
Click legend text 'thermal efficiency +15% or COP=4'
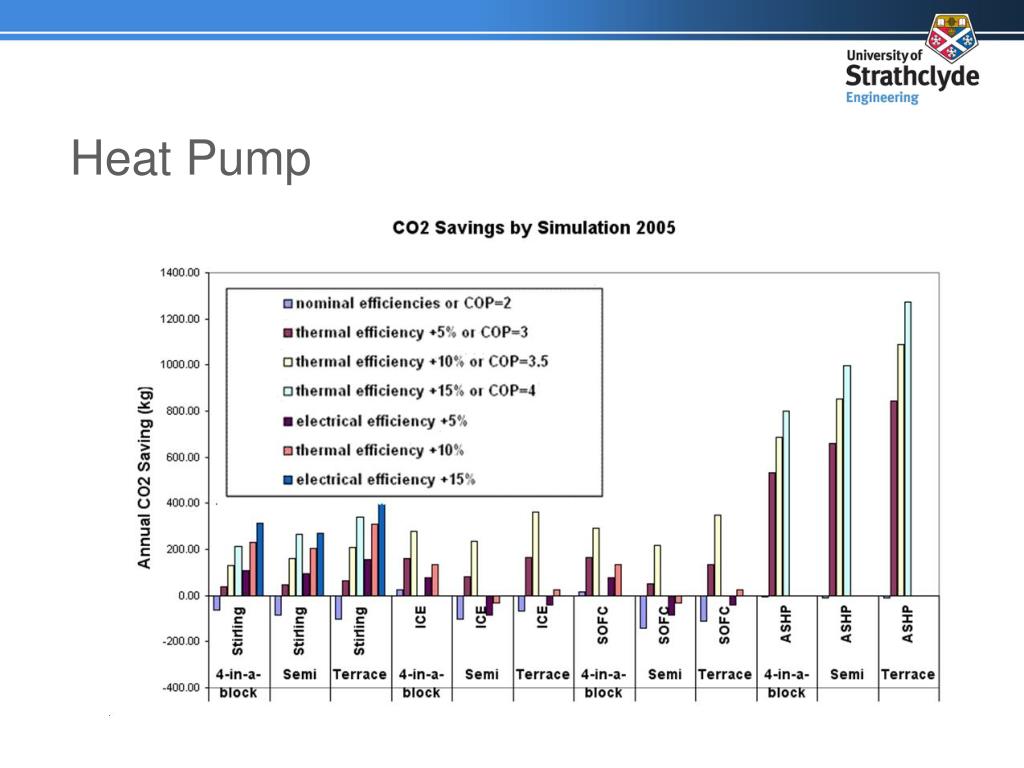pos(415,391)
